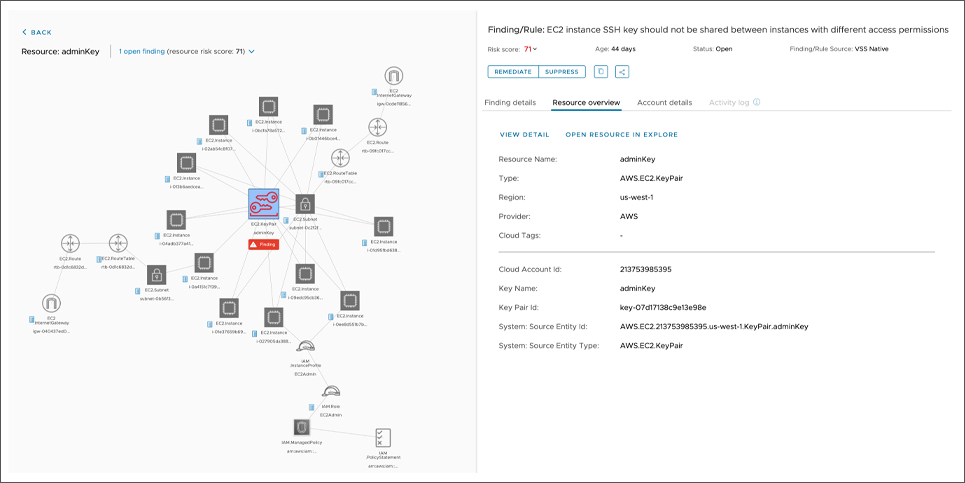Switch to the Finding details tab
Viewport: 965px width, 483px height.
[510, 102]
